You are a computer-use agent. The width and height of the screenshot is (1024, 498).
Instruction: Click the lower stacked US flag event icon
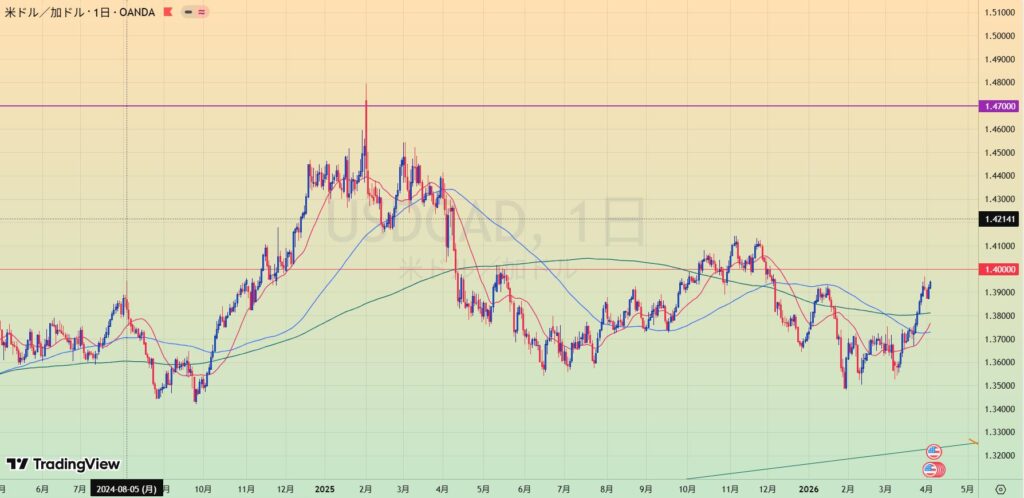933,469
